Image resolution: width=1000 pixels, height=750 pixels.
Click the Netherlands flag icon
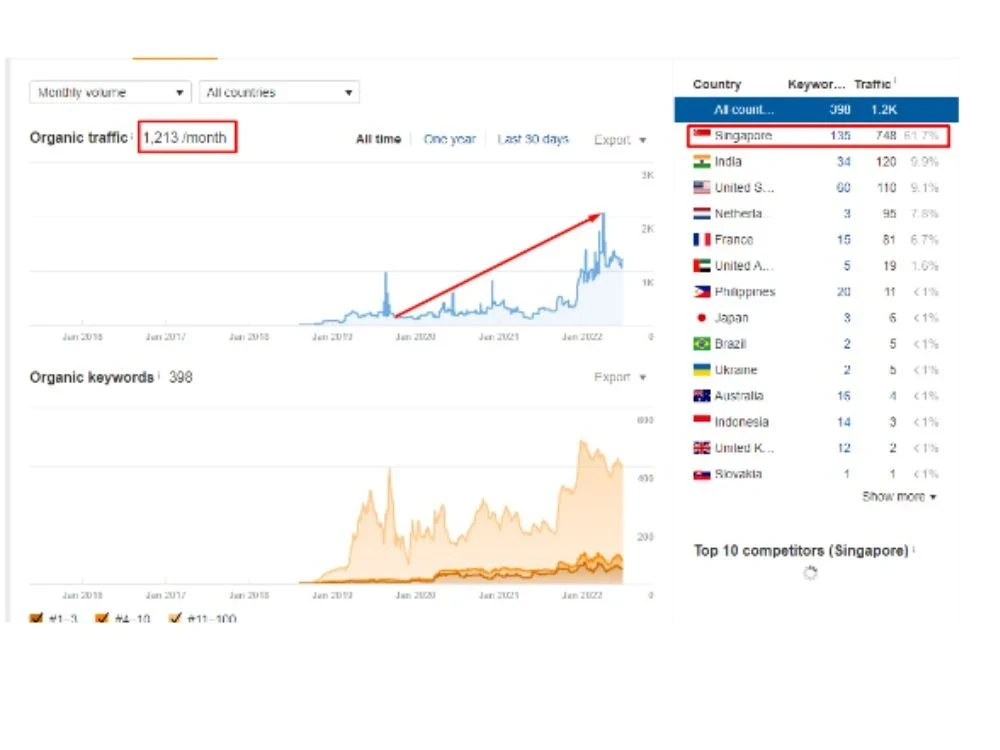click(702, 214)
